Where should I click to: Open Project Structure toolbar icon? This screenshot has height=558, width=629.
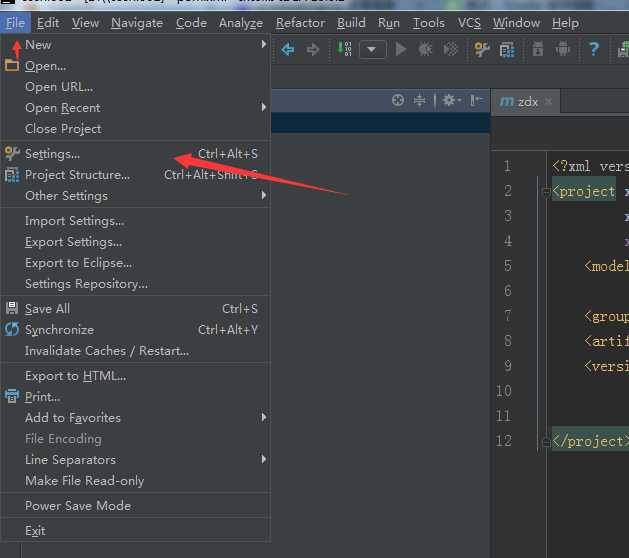(x=507, y=50)
